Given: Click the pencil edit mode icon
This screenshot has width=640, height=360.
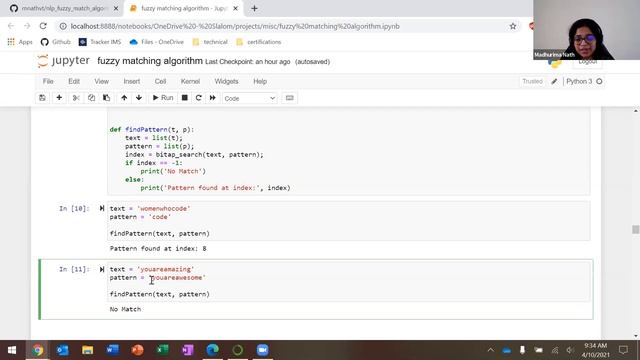Looking at the screenshot, I should [554, 81].
